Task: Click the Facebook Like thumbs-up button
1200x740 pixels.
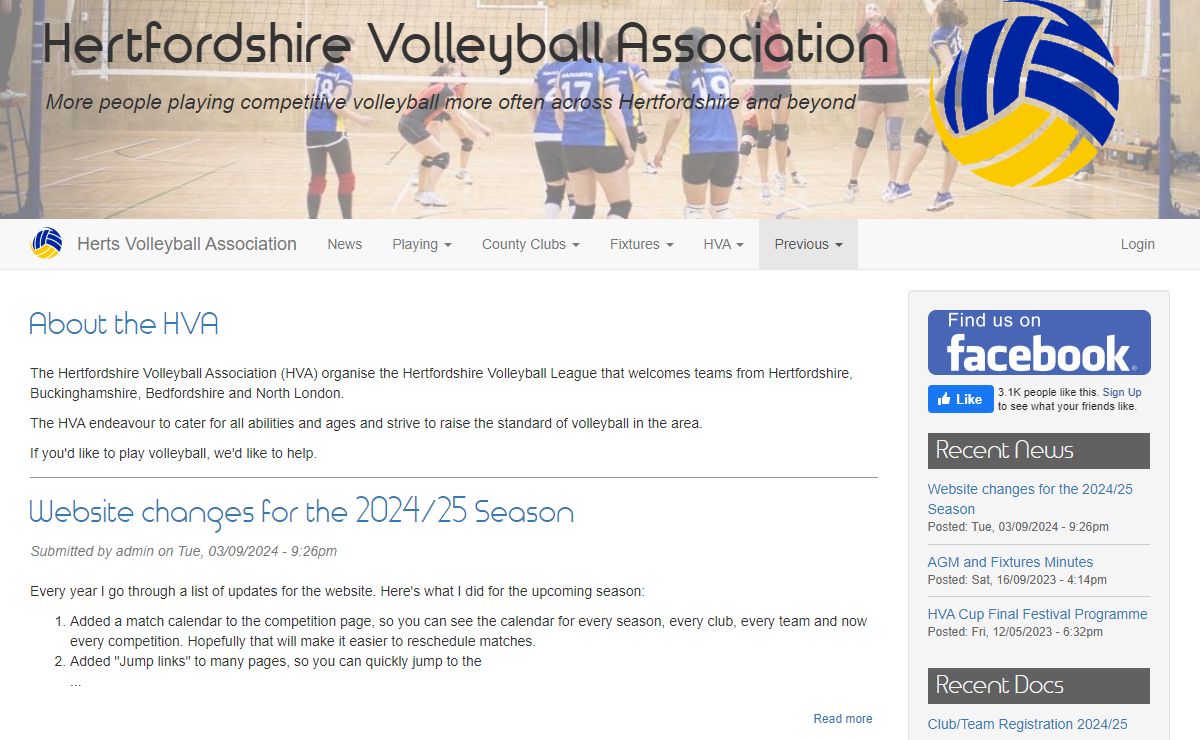Action: tap(960, 399)
